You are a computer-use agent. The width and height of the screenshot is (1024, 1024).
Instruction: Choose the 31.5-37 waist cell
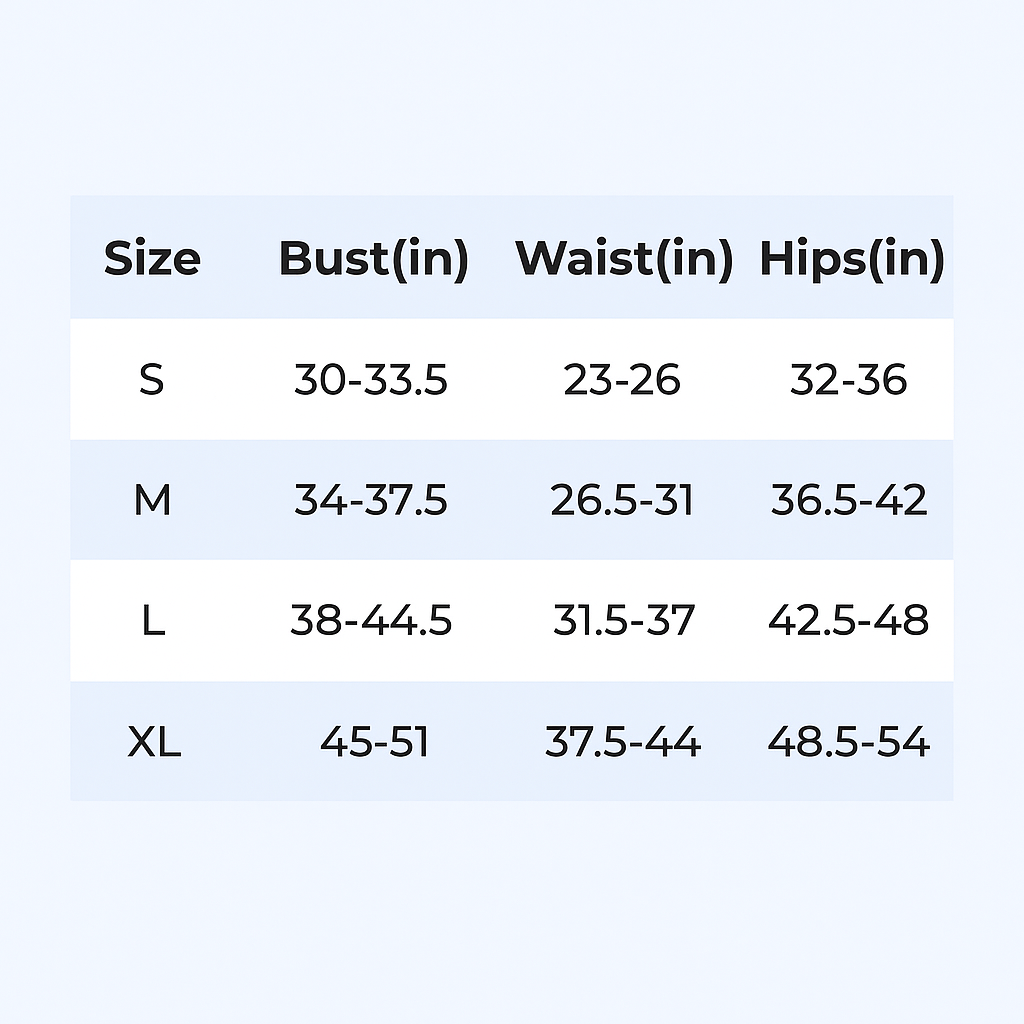click(623, 621)
